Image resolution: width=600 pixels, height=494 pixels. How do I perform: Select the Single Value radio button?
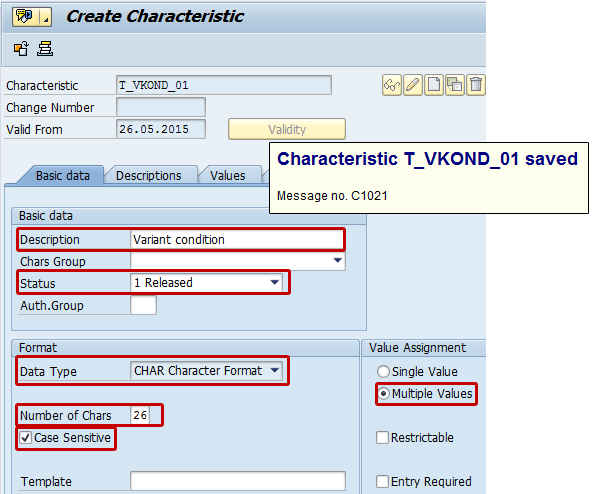(x=383, y=372)
